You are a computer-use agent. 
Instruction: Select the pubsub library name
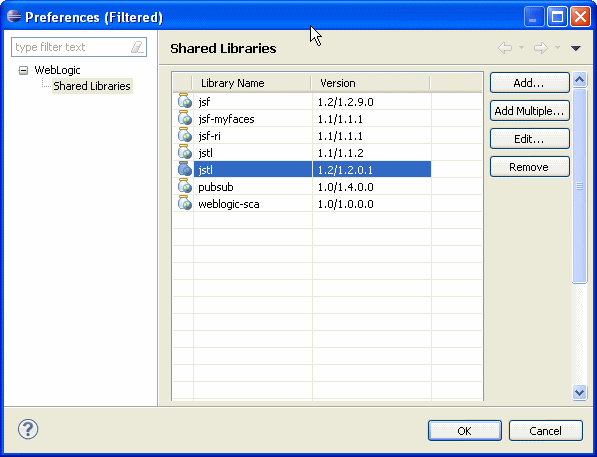(x=215, y=187)
